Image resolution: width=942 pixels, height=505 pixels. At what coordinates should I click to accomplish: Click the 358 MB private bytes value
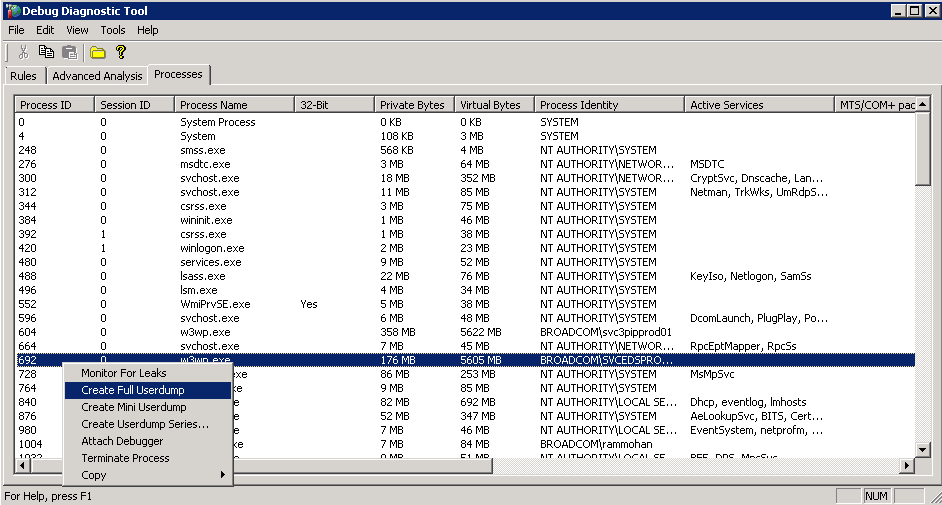398,332
